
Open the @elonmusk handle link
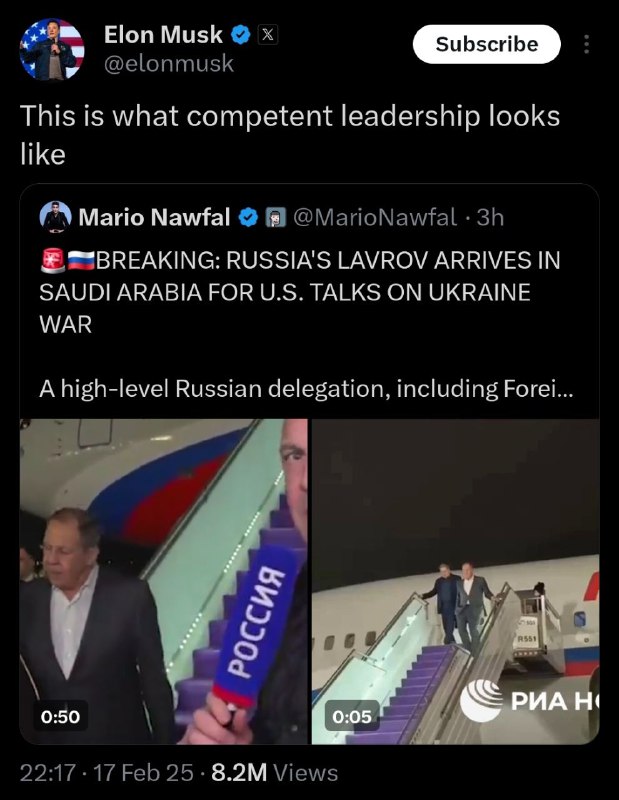pyautogui.click(x=169, y=64)
